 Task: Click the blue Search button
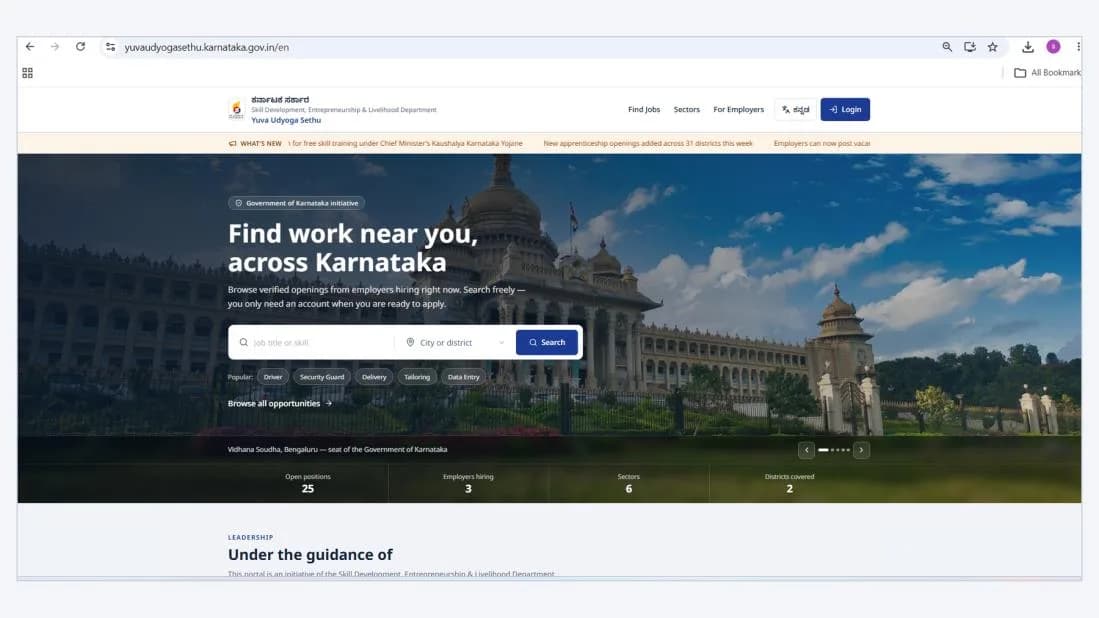(x=547, y=343)
